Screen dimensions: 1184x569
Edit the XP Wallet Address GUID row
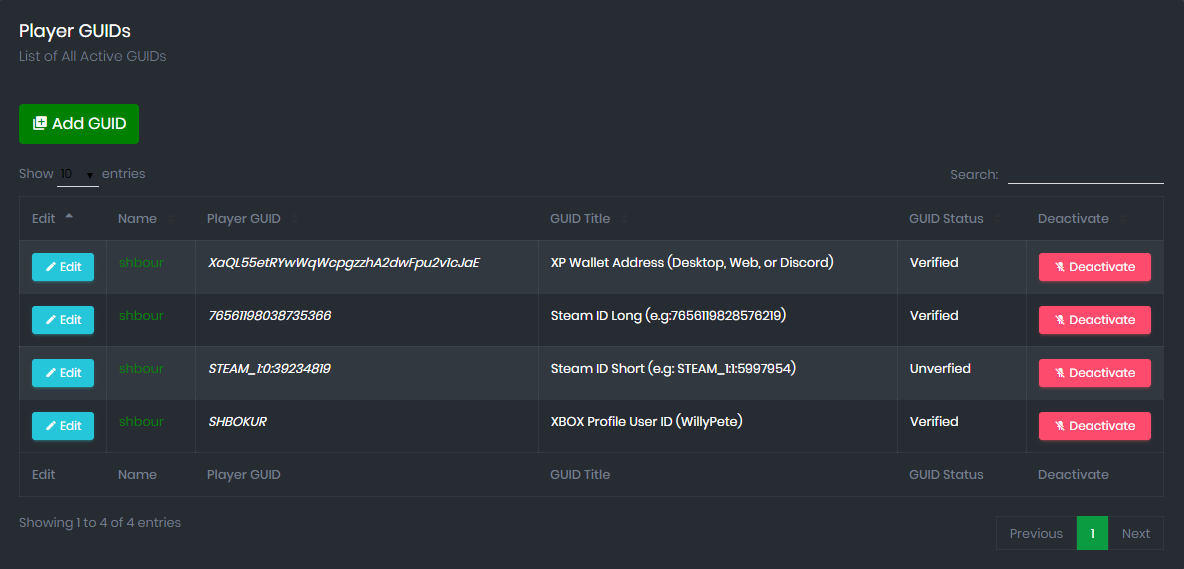point(63,267)
